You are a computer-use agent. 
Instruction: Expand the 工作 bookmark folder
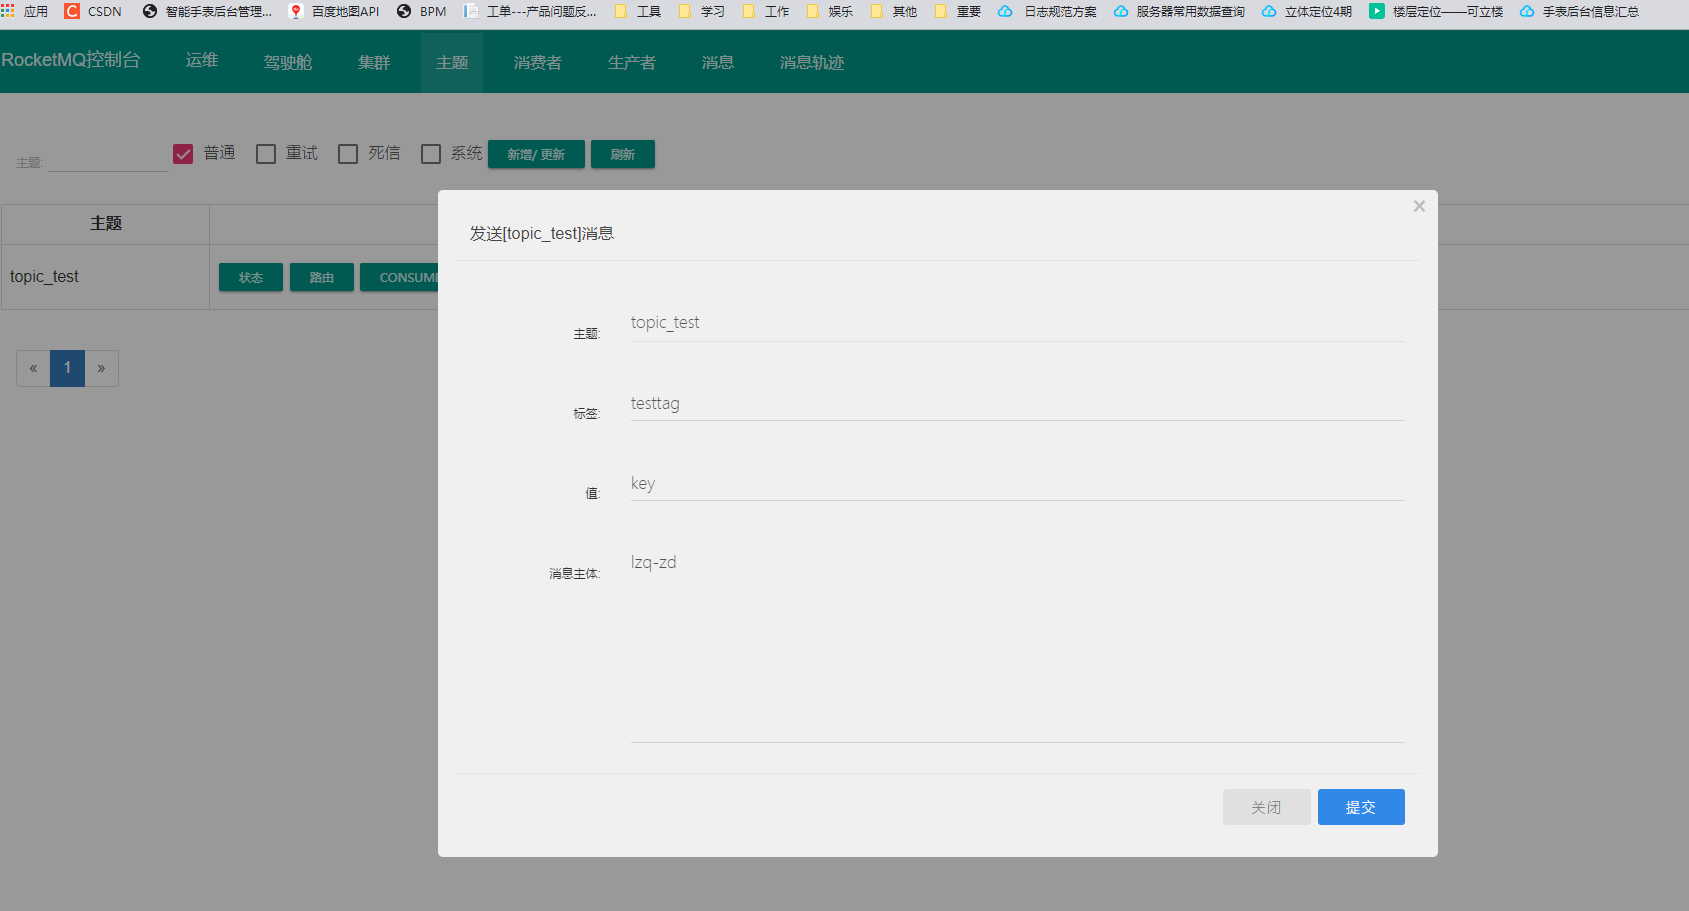(766, 11)
